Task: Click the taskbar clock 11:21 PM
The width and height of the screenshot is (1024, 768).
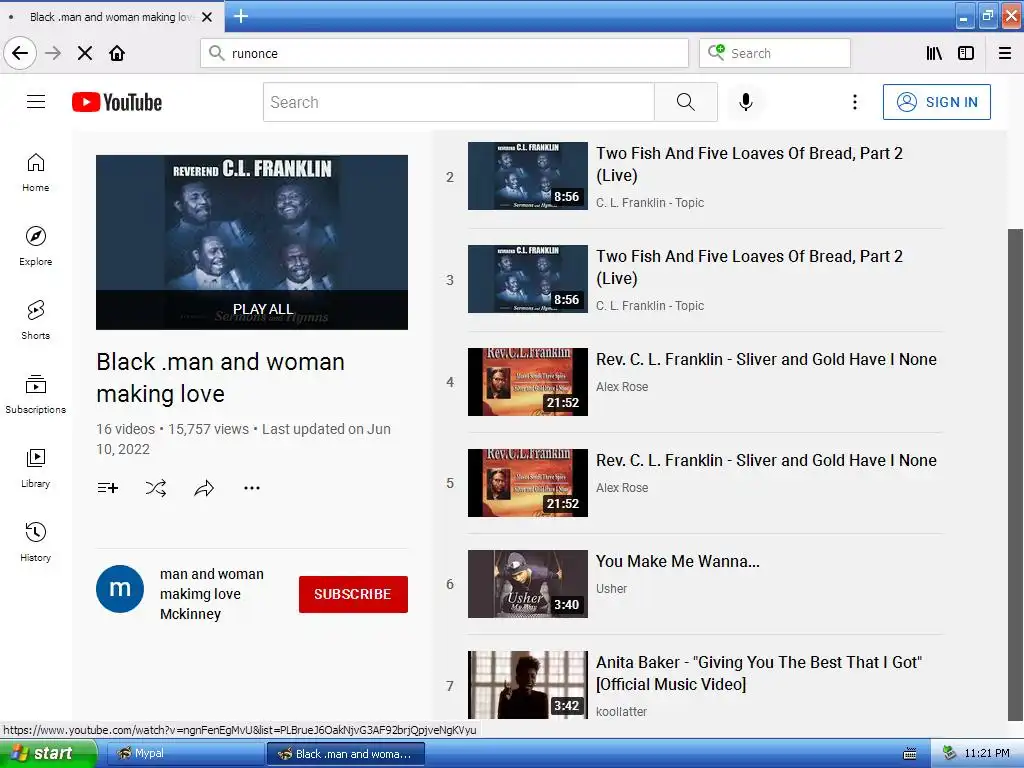Action: [x=987, y=754]
